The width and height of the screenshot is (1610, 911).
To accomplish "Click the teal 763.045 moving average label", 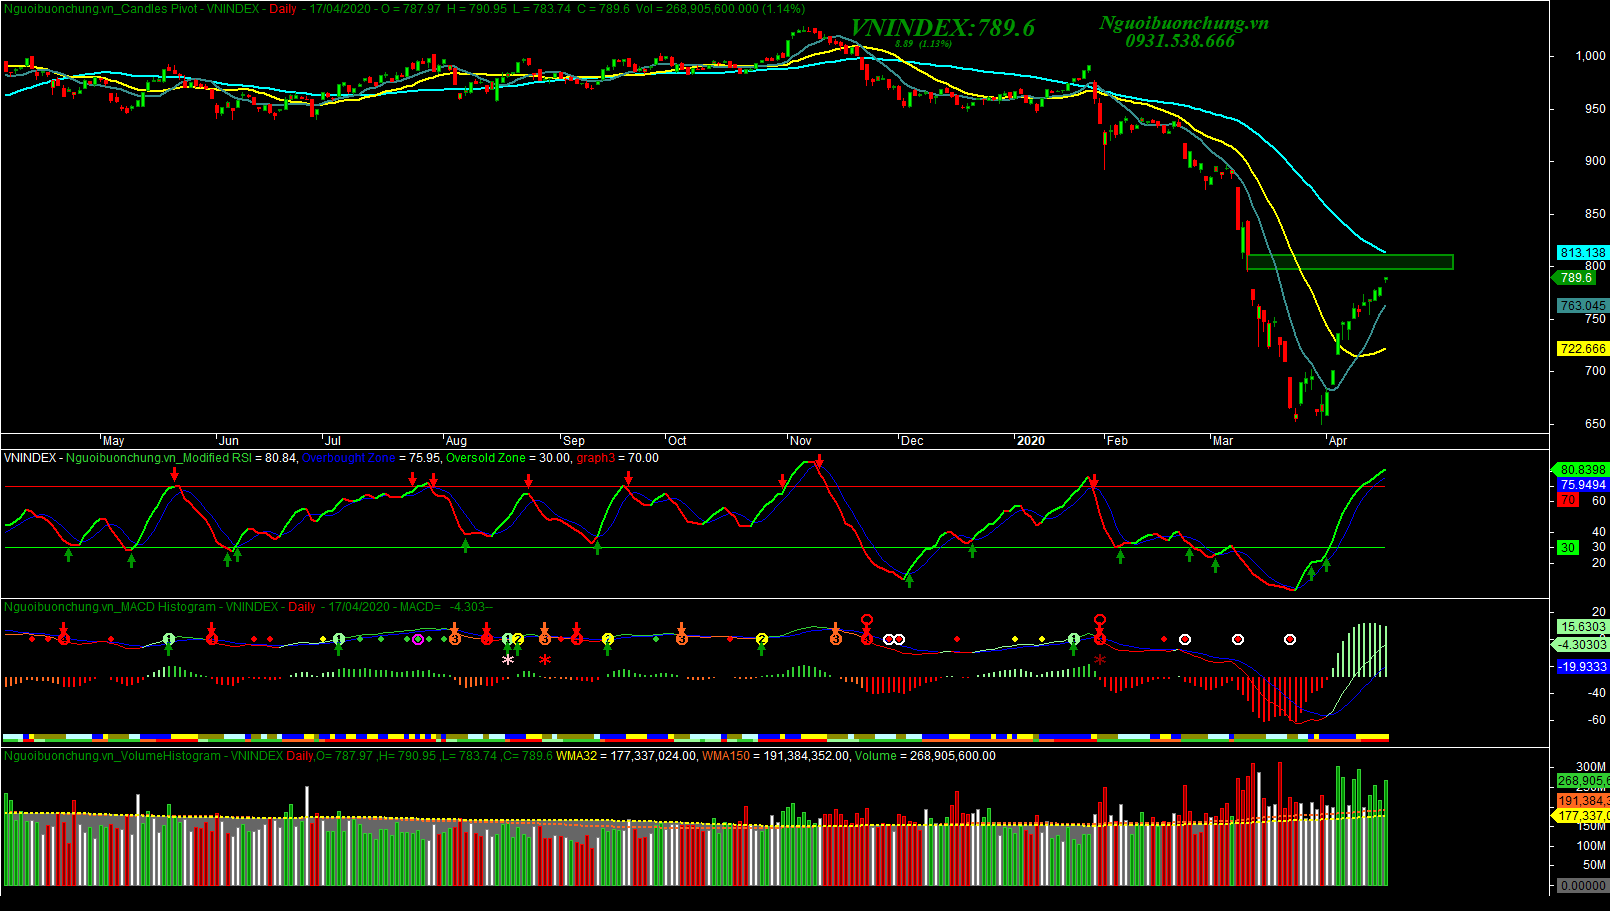I will pos(1582,306).
